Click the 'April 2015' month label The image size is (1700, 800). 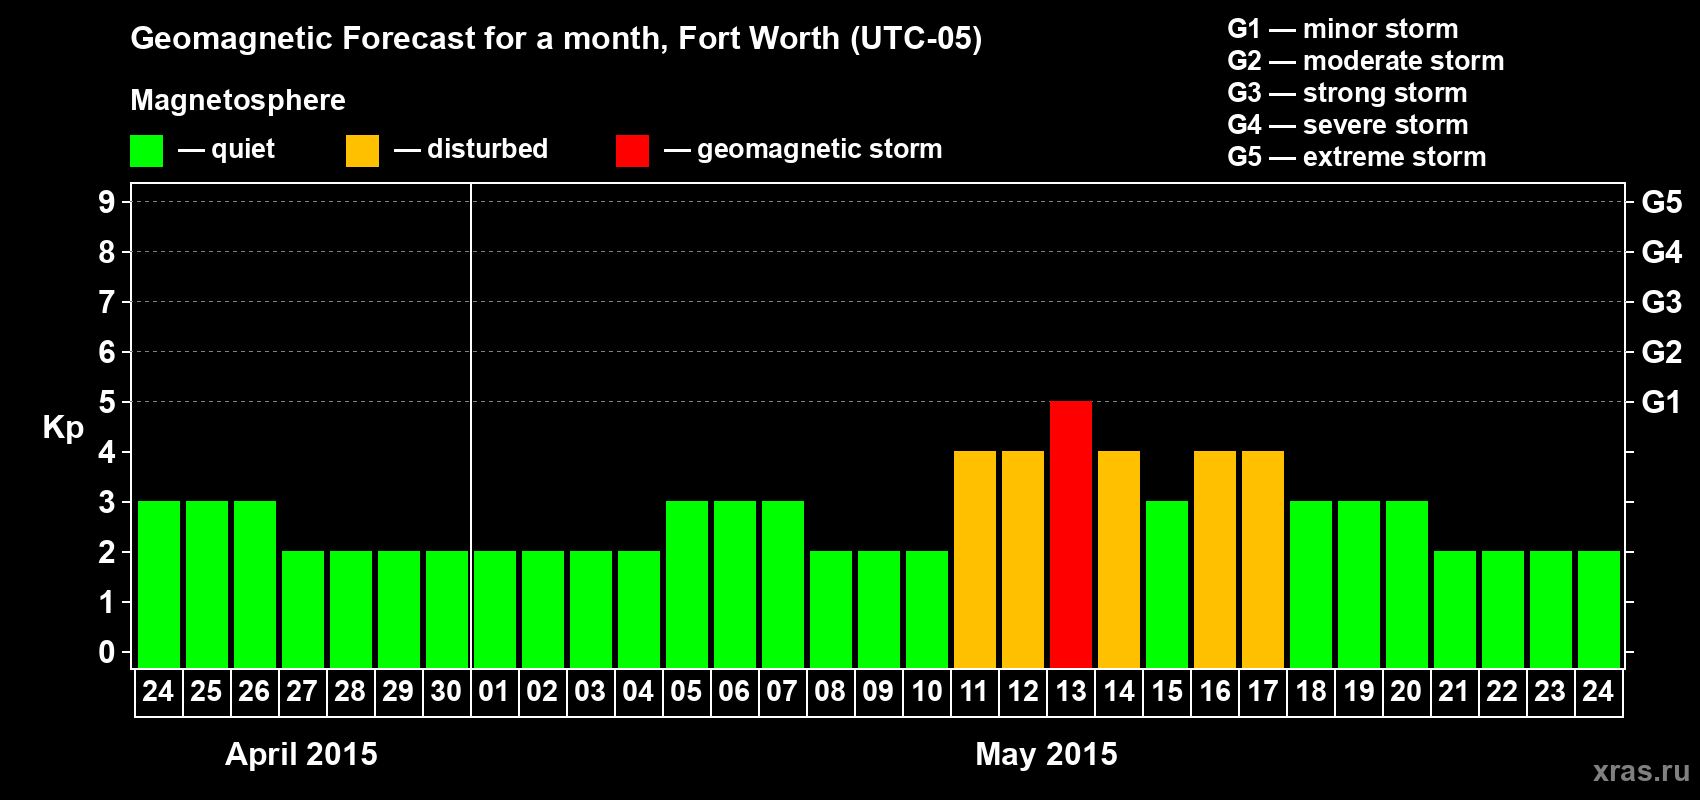pos(301,754)
